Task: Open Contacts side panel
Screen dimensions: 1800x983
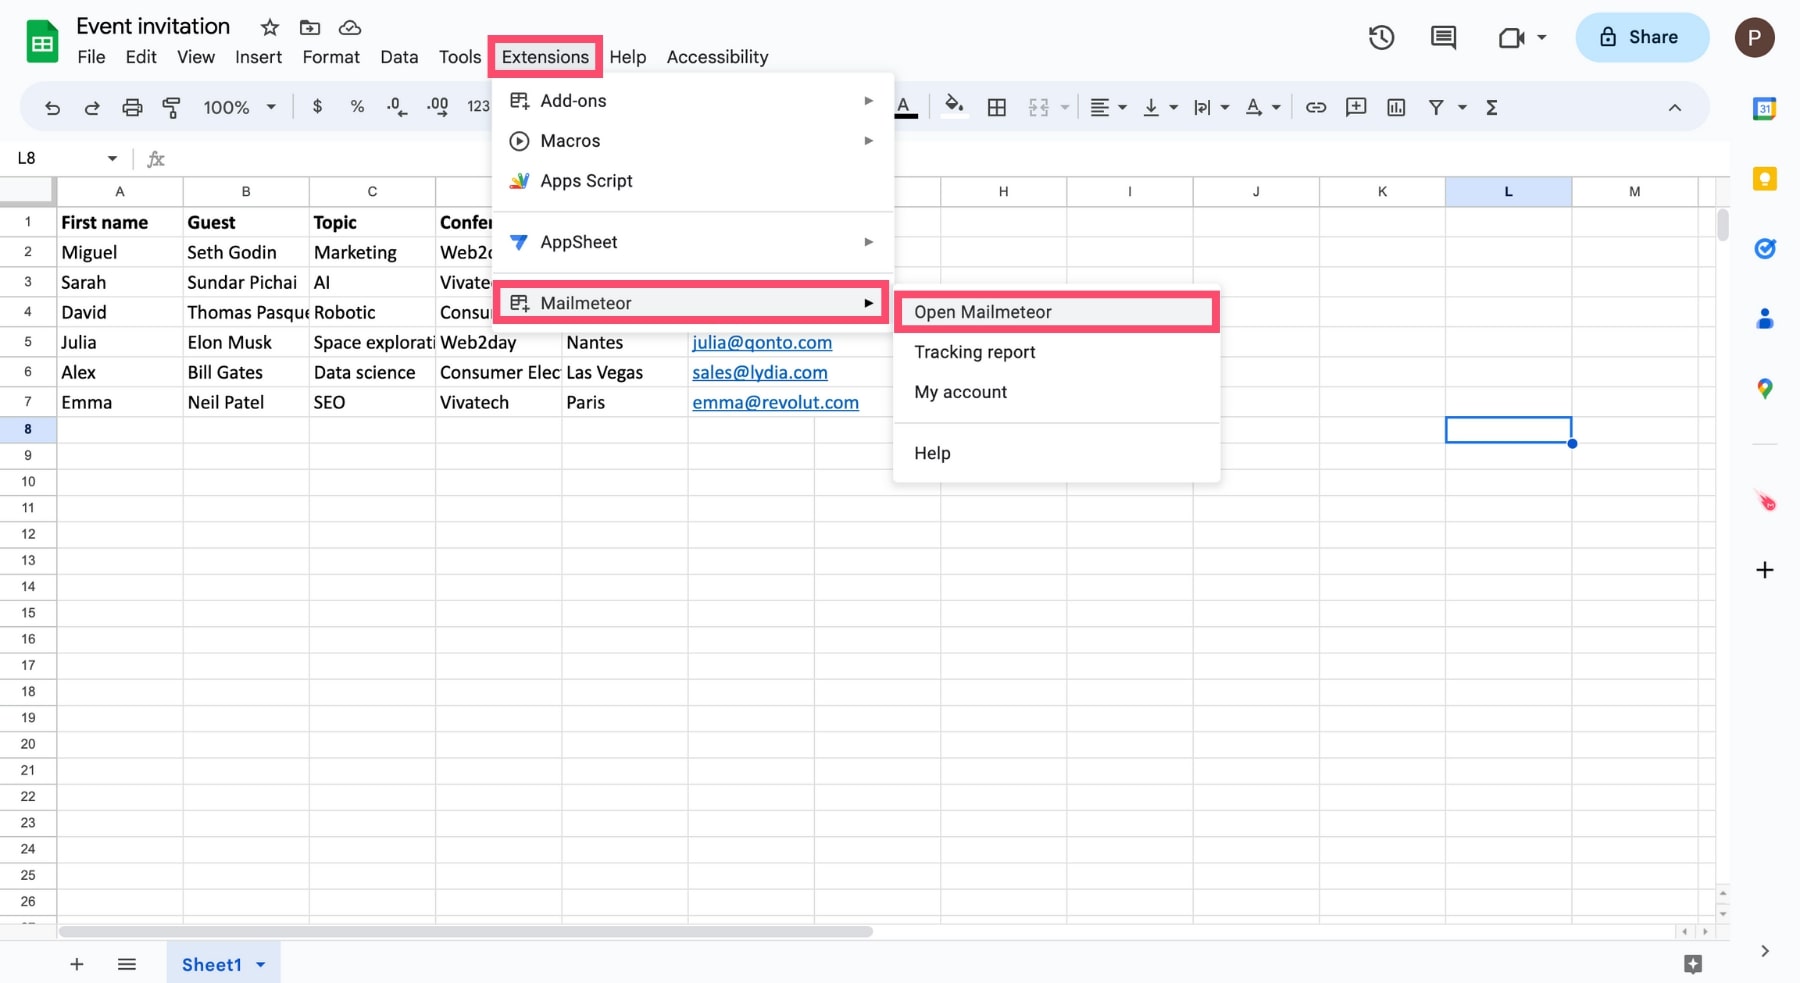Action: point(1765,319)
